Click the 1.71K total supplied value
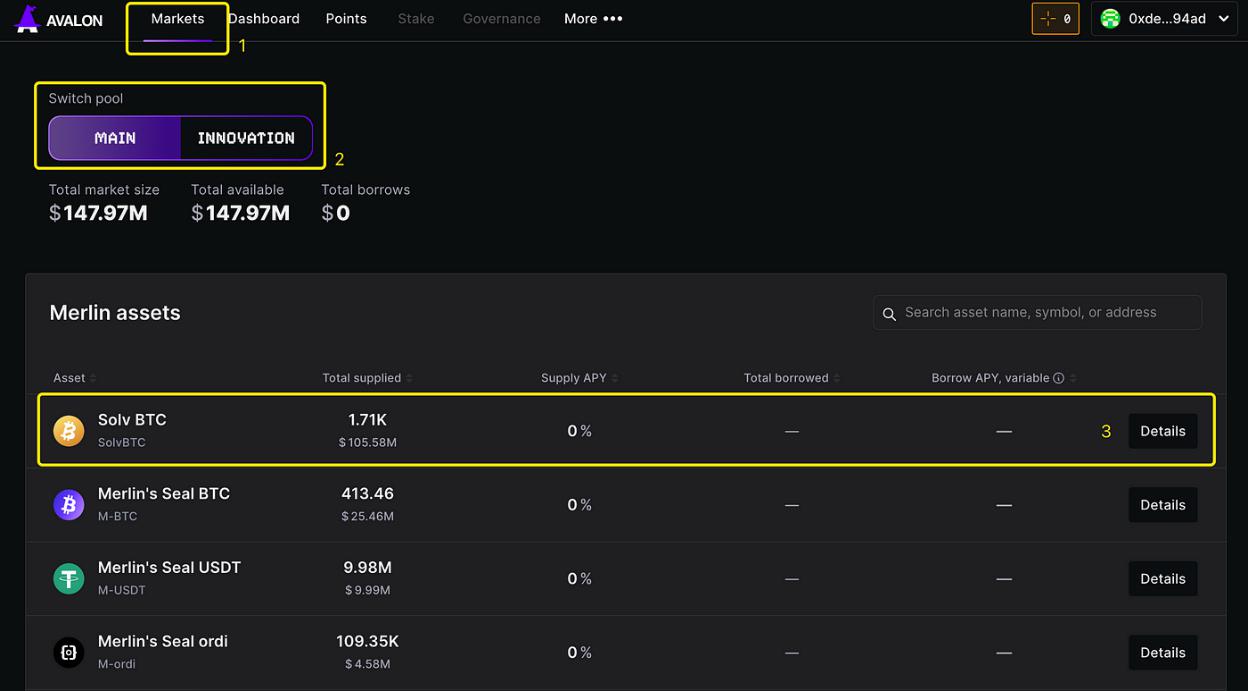Viewport: 1248px width, 691px height. [x=367, y=420]
